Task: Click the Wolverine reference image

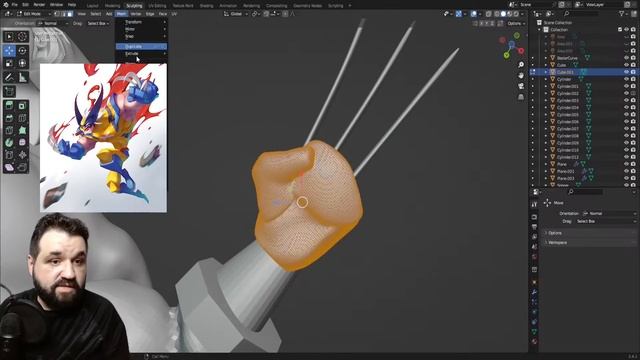Action: 103,138
